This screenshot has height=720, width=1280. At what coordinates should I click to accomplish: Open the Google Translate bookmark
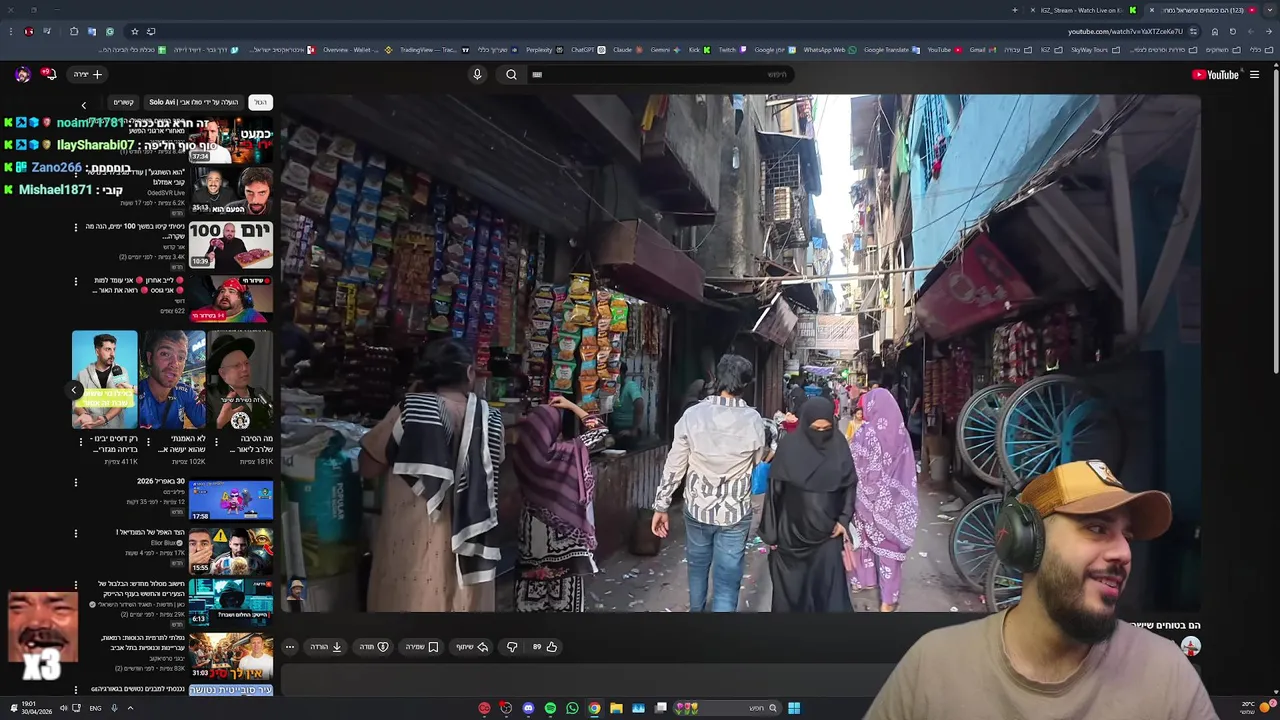point(890,49)
